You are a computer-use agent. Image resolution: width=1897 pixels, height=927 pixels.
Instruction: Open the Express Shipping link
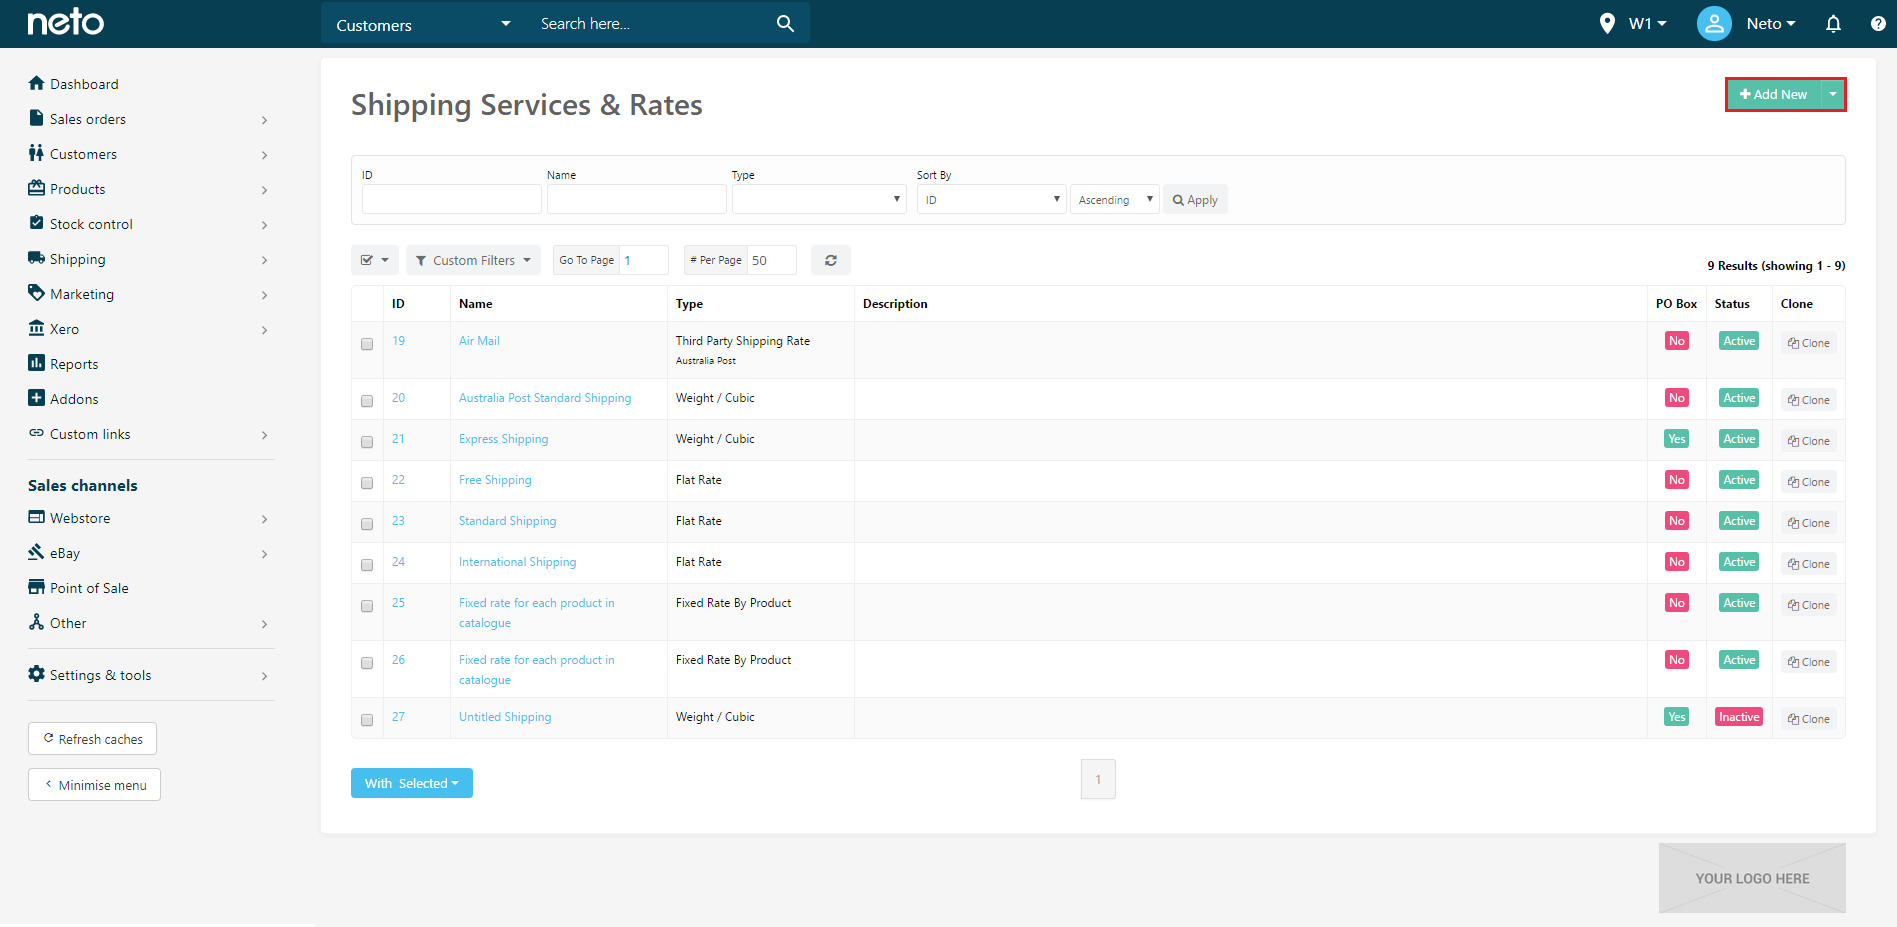(x=503, y=439)
